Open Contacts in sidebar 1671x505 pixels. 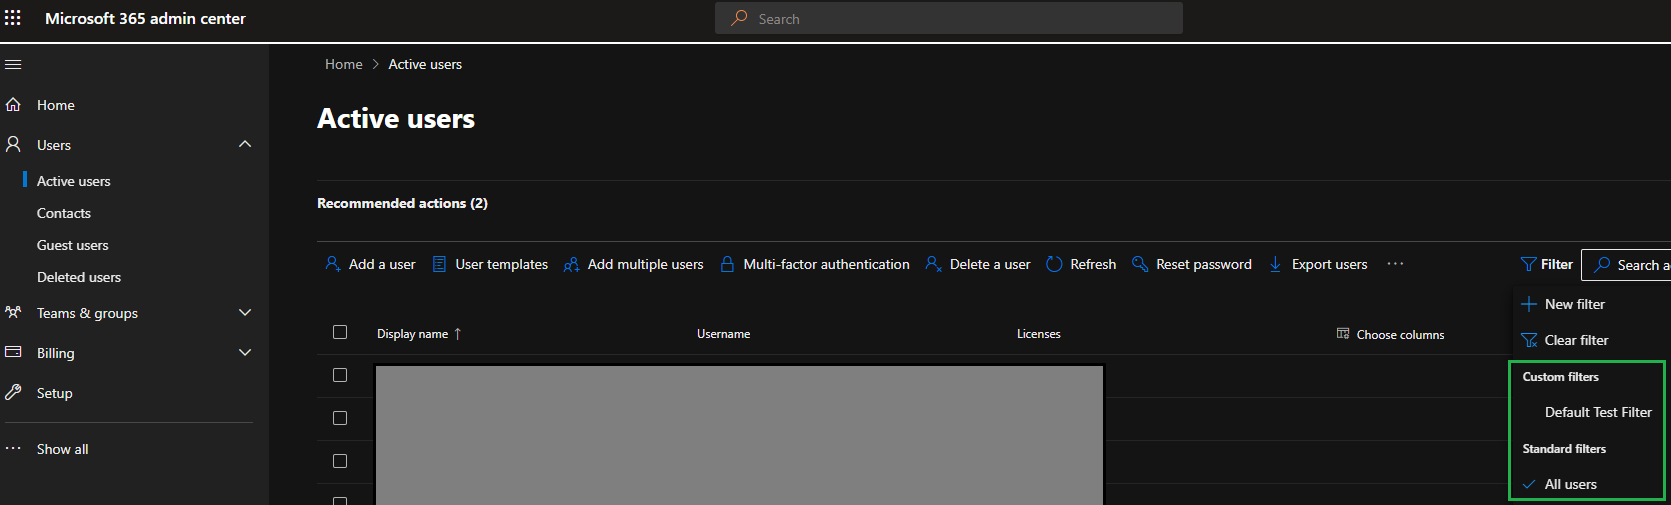coord(64,213)
